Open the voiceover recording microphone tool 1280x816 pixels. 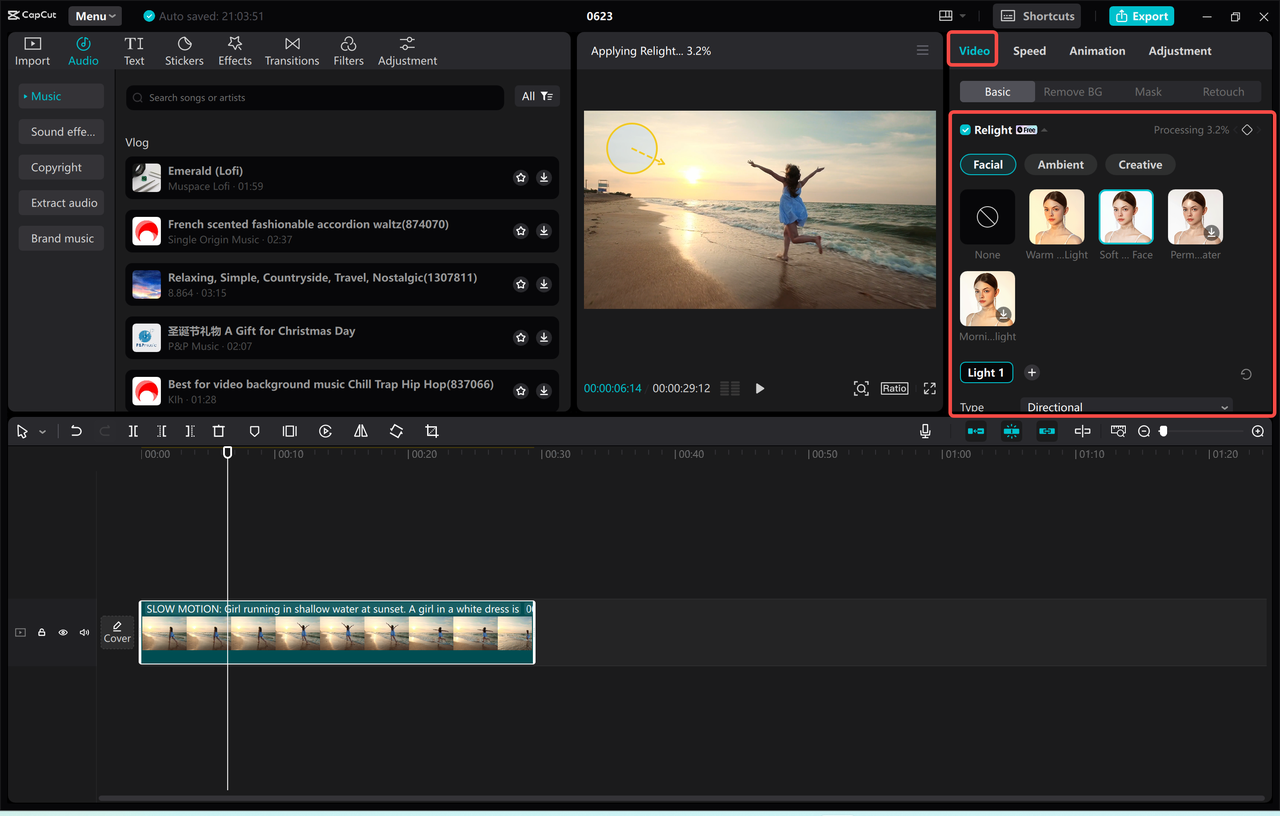pos(925,431)
